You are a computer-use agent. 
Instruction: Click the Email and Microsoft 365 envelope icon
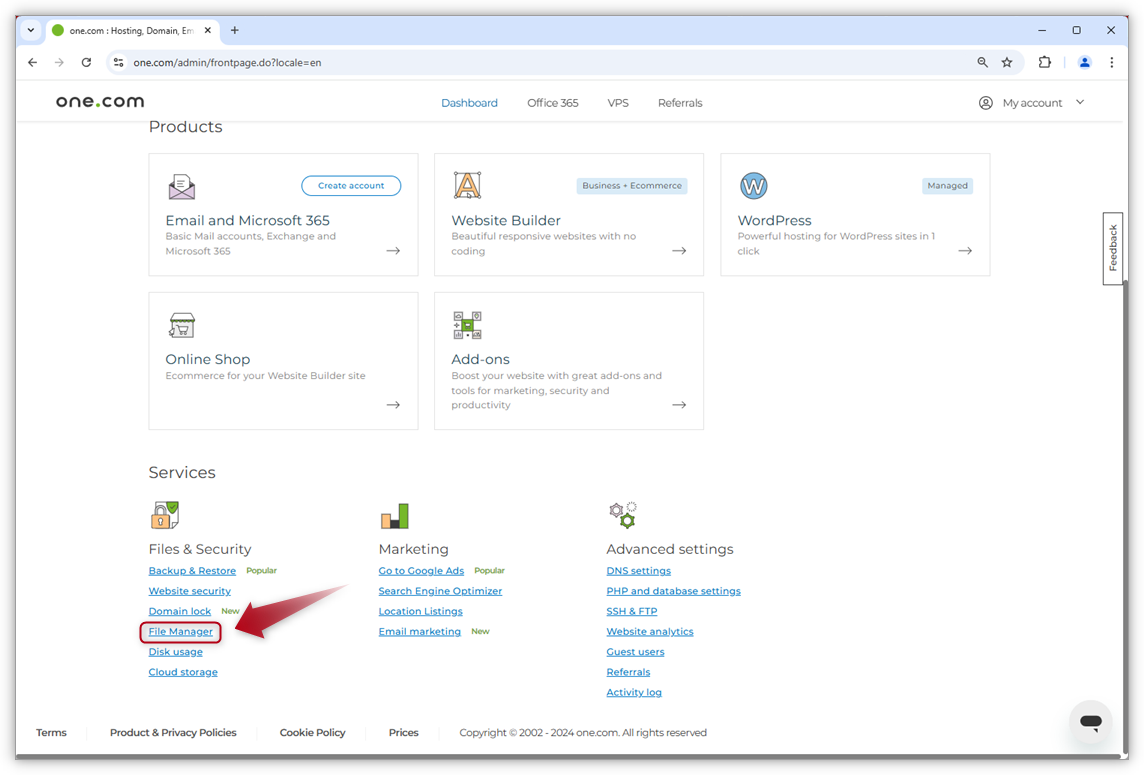182,186
